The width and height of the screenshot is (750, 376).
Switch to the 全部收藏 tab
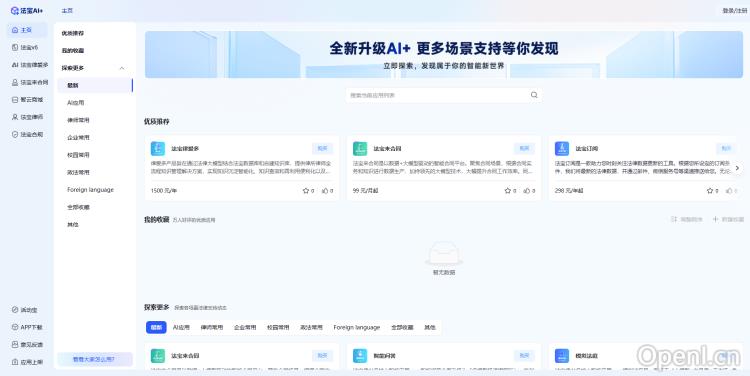click(402, 327)
